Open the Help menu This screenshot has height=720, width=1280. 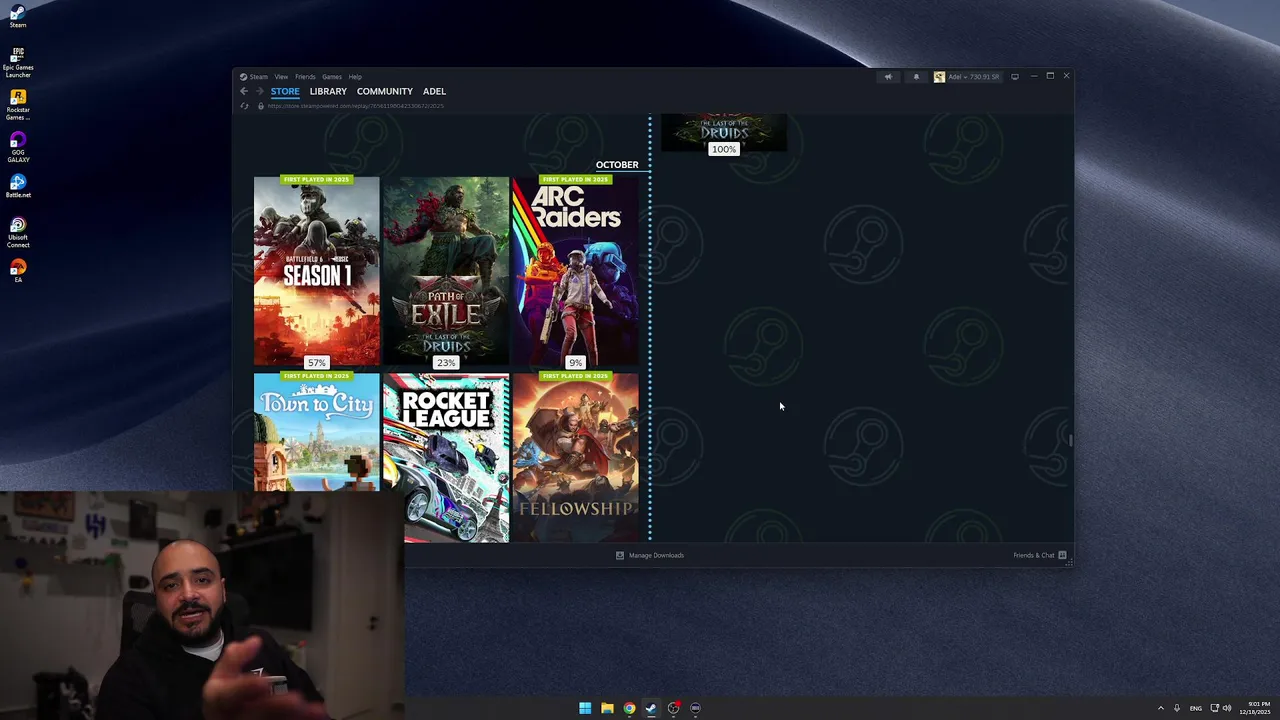(x=355, y=77)
